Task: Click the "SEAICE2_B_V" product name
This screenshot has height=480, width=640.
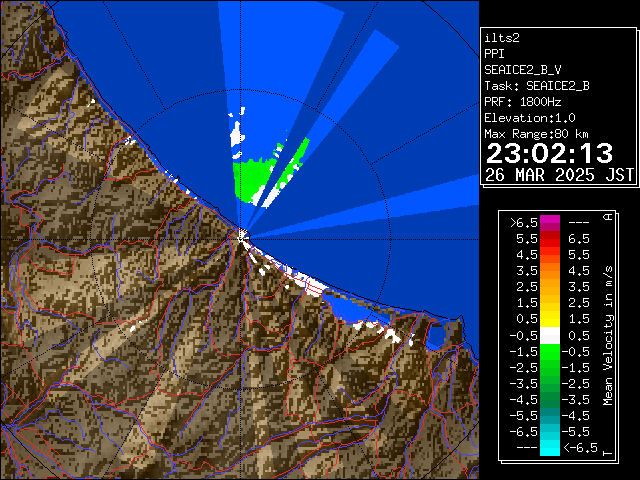Action: [522, 70]
